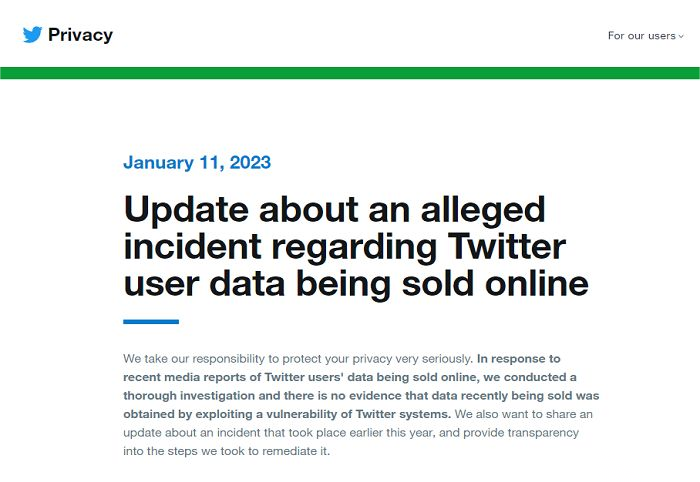
Task: Click bold text In response to
Action: (519, 359)
